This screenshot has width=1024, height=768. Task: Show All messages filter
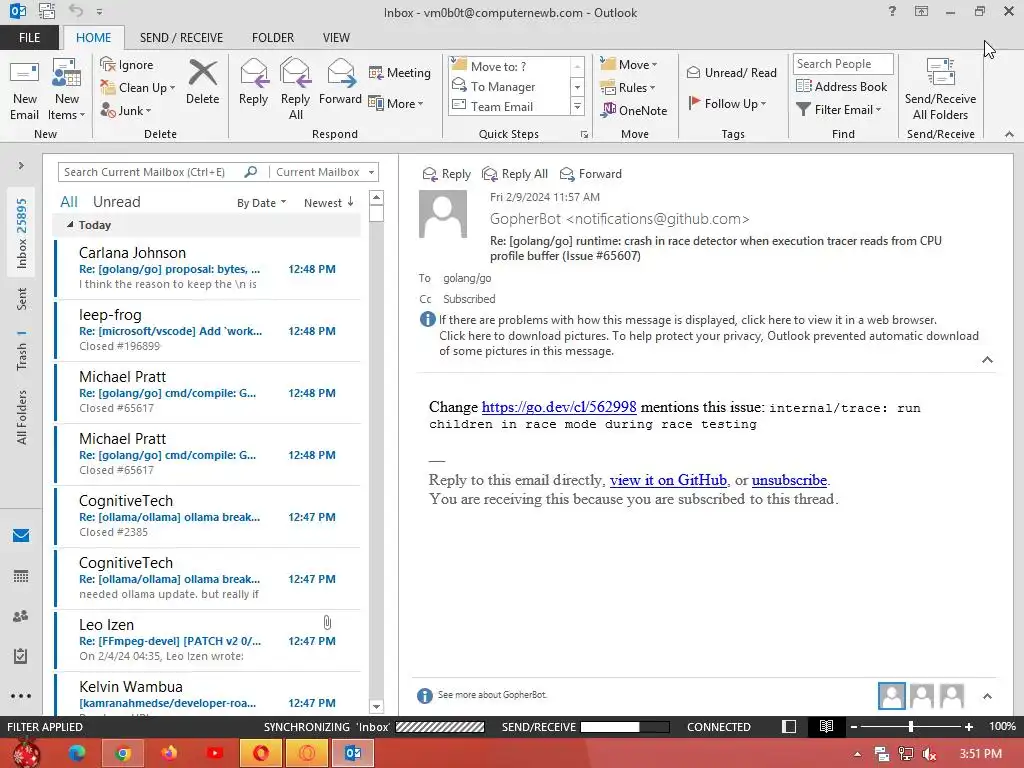(69, 202)
